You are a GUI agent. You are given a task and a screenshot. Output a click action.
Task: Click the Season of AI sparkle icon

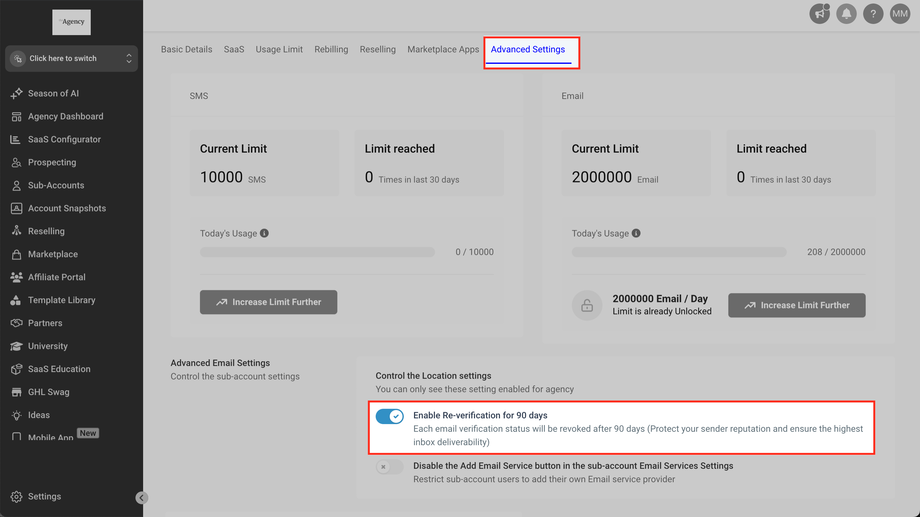16,93
